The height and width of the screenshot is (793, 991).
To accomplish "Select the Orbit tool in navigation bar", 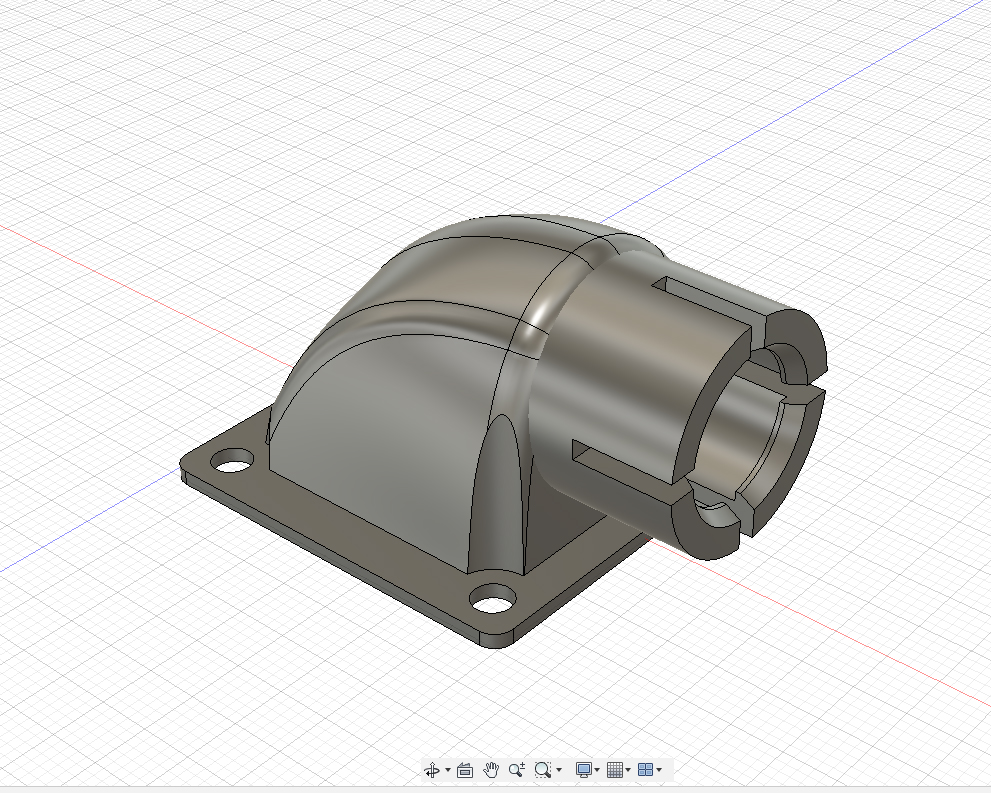I will click(432, 769).
